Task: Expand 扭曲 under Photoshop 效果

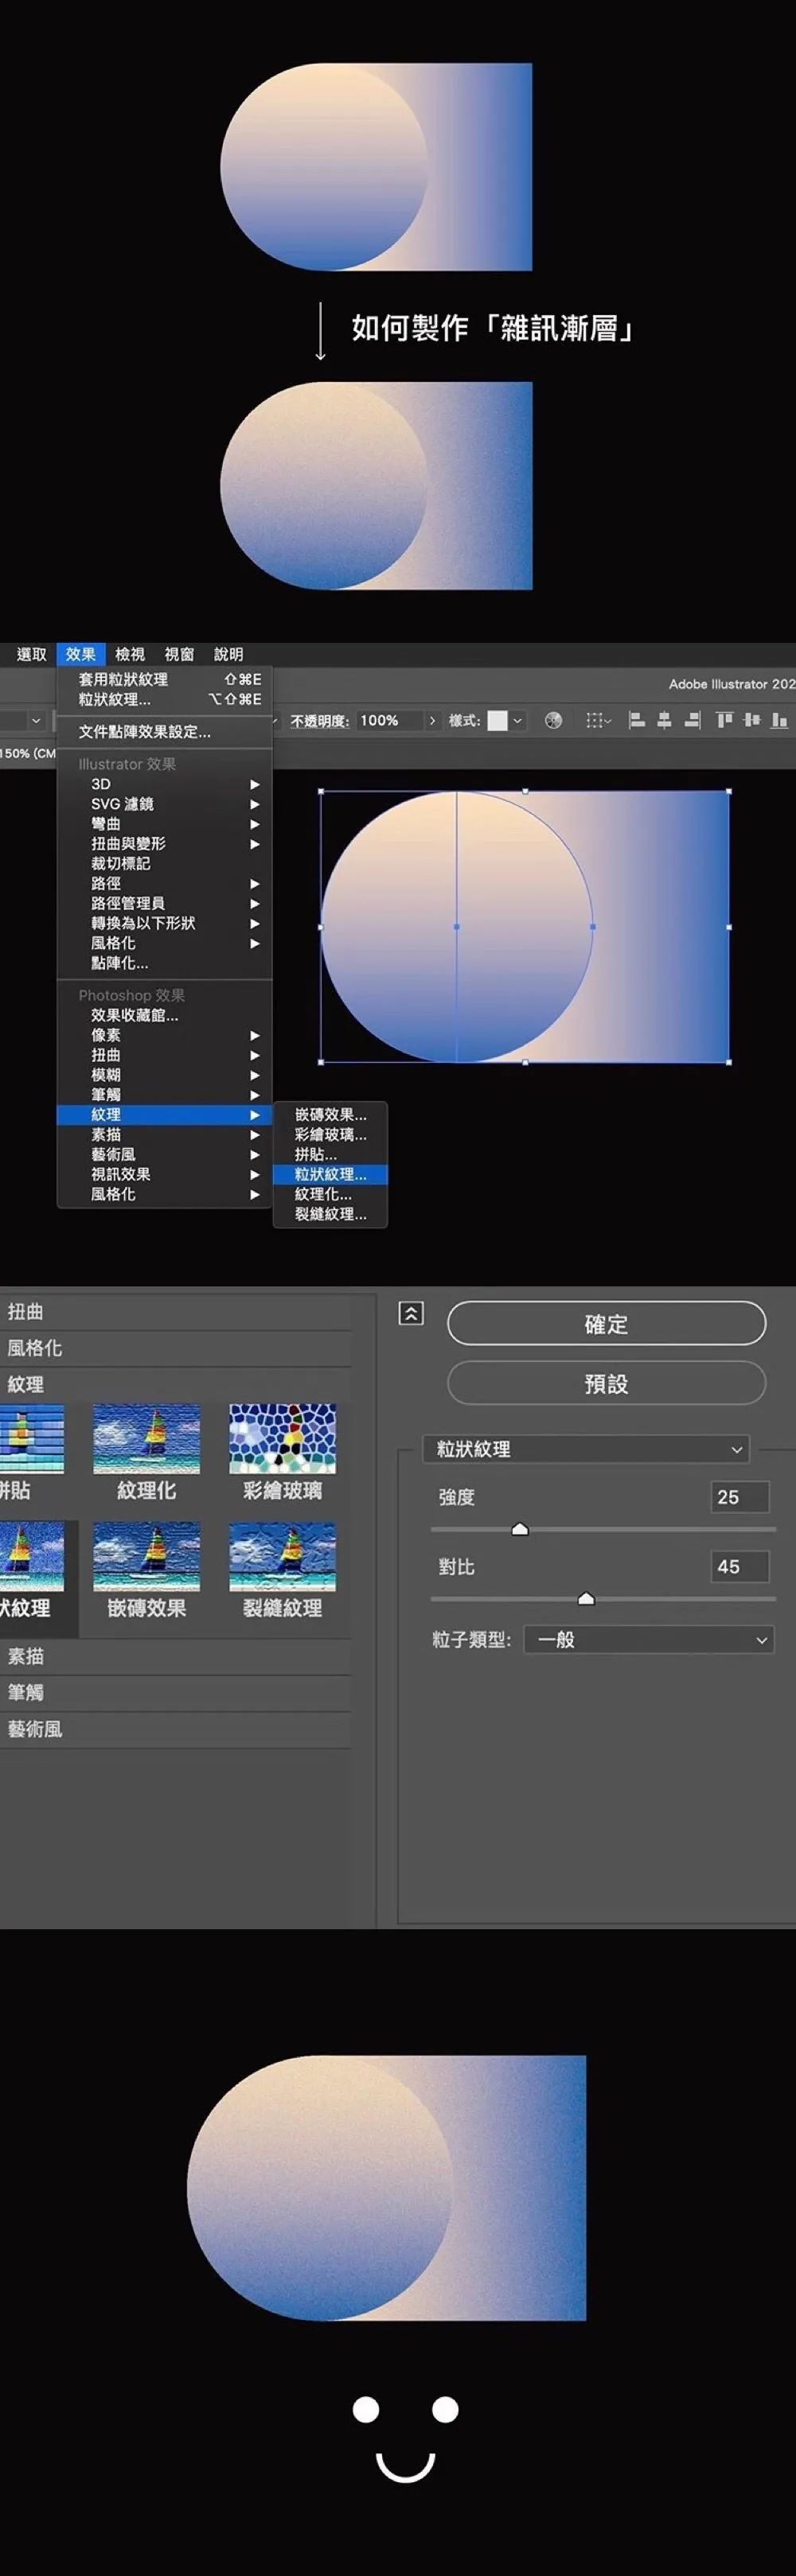Action: coord(165,1055)
